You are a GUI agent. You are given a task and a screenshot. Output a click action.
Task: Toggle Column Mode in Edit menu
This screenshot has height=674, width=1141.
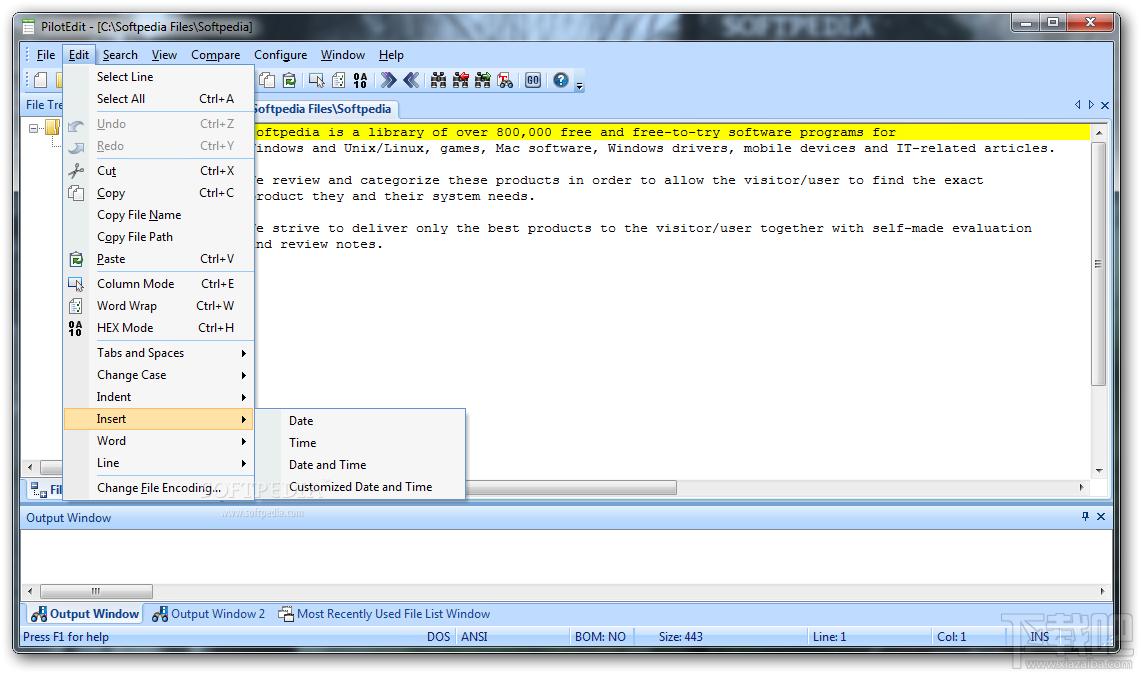[x=159, y=284]
